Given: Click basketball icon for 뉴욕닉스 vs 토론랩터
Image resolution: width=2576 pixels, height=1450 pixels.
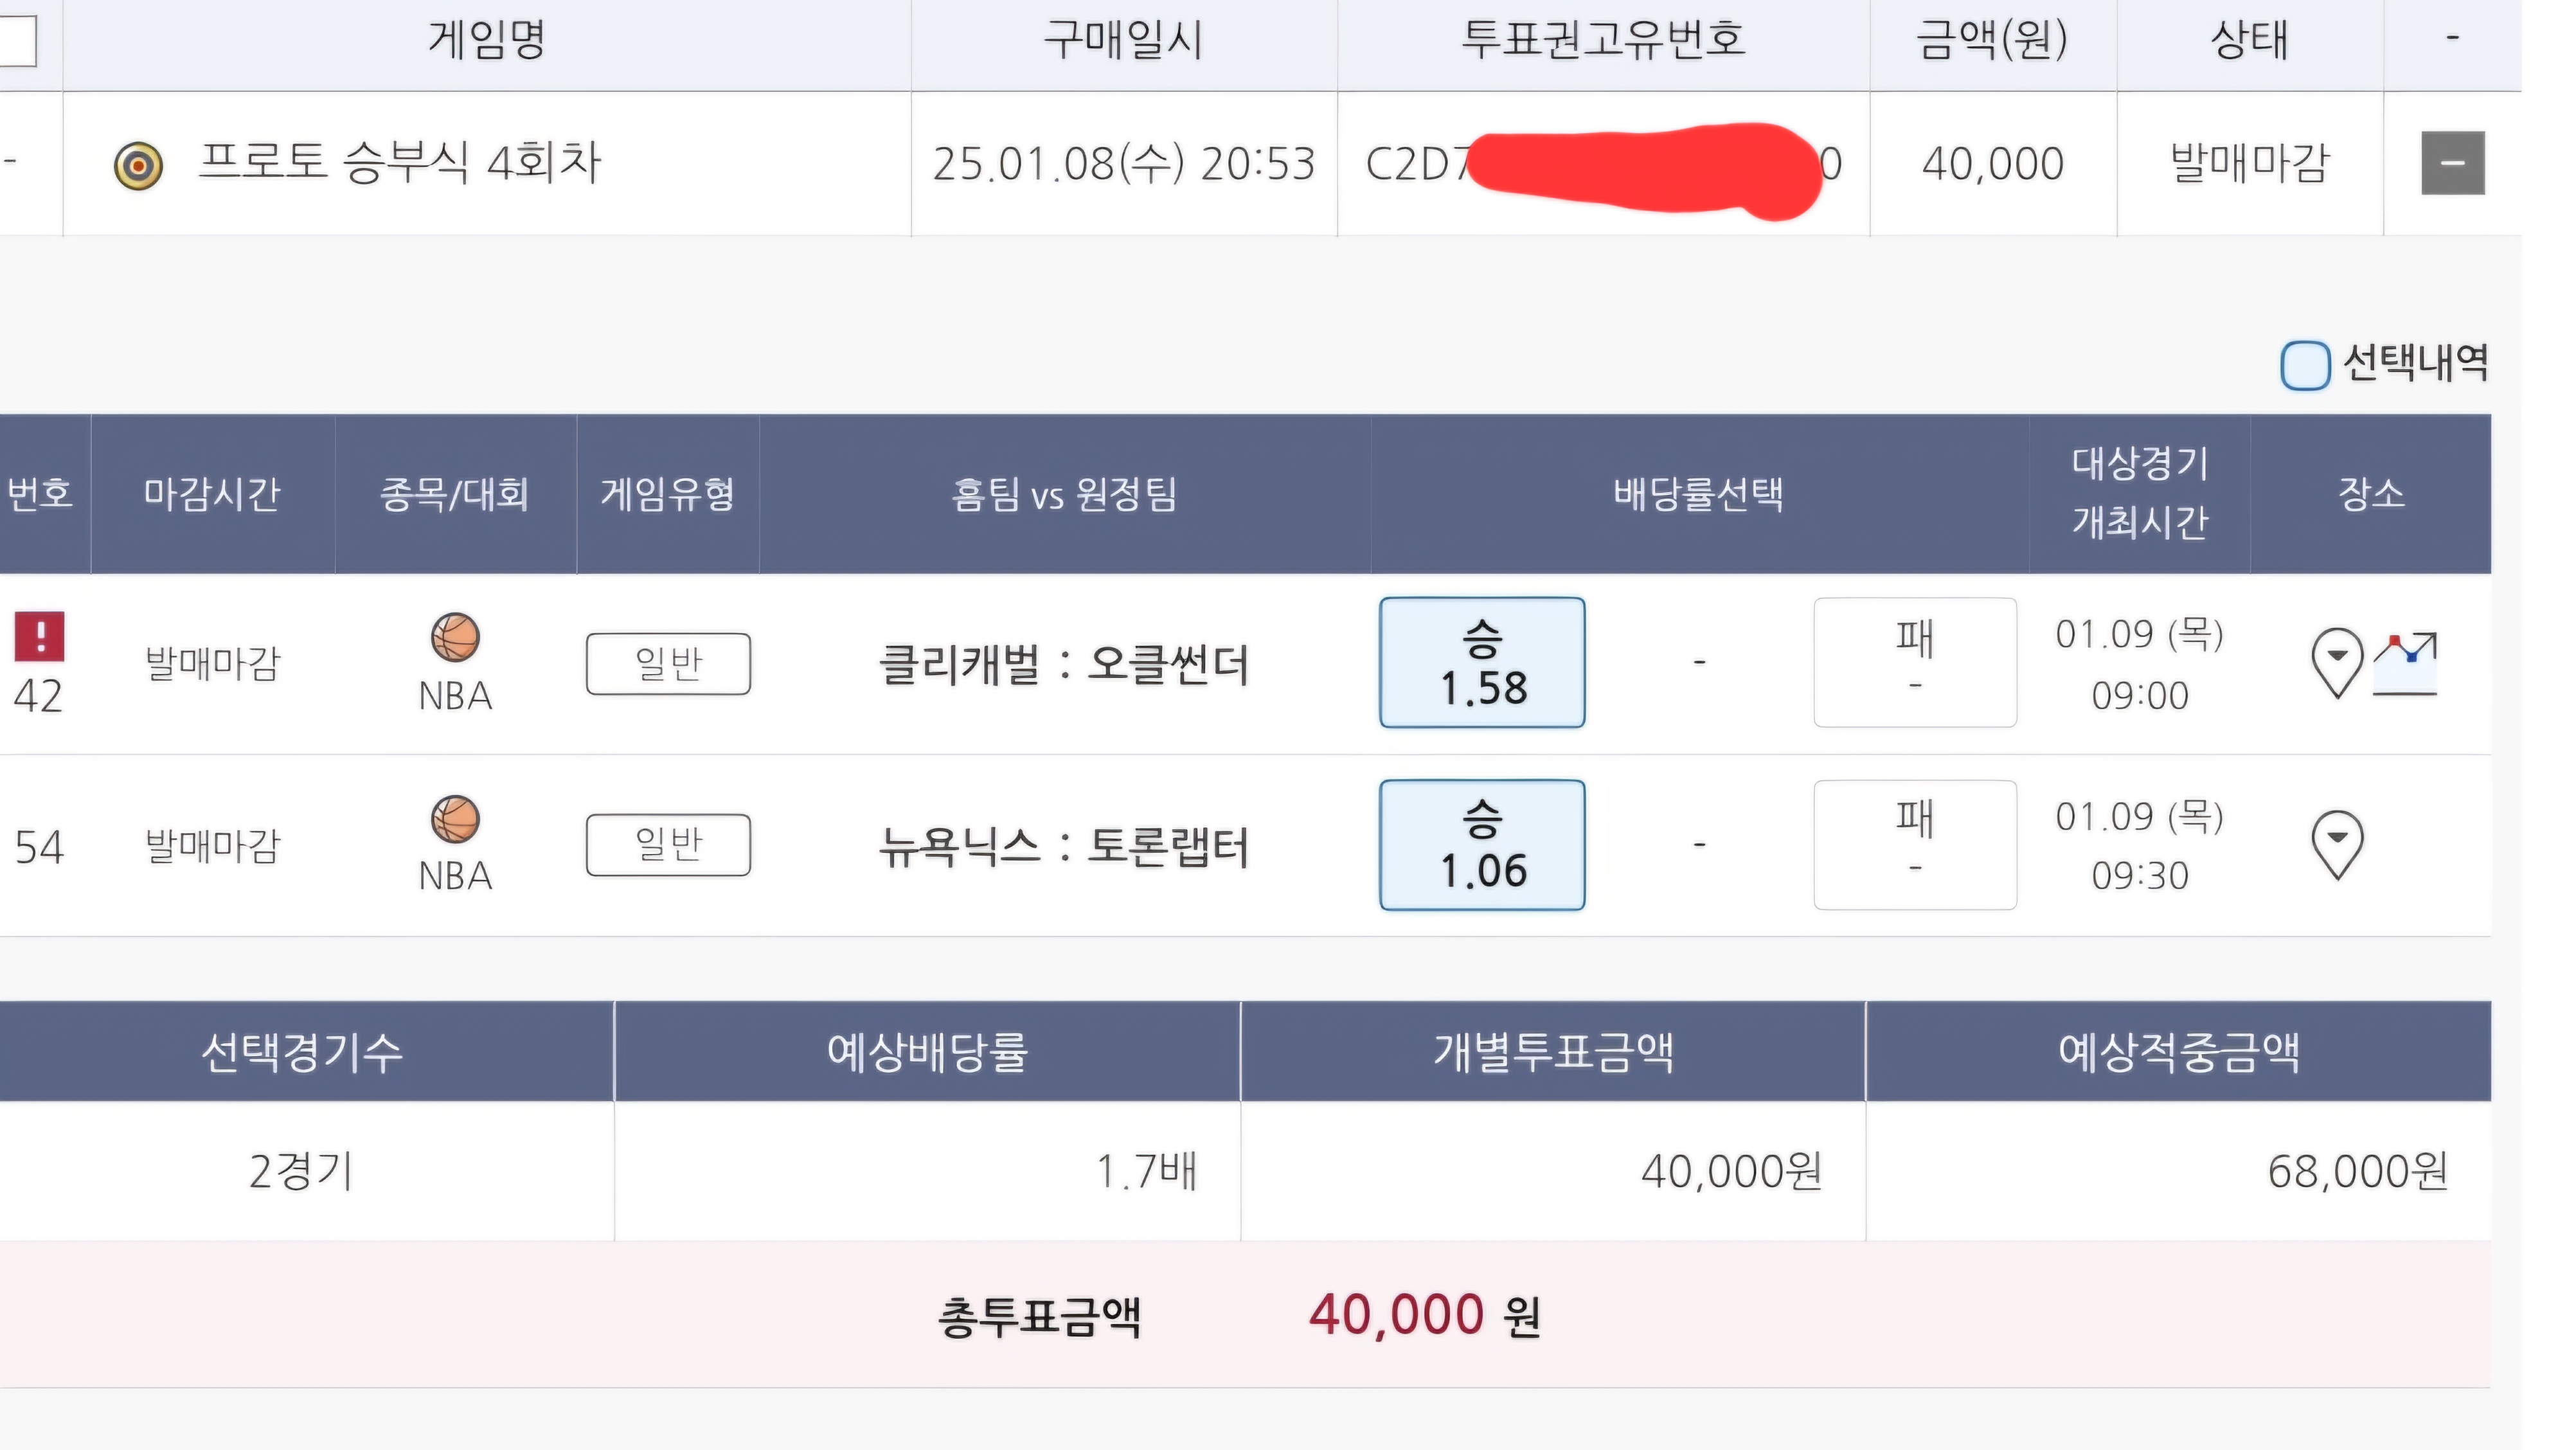Looking at the screenshot, I should 455,819.
